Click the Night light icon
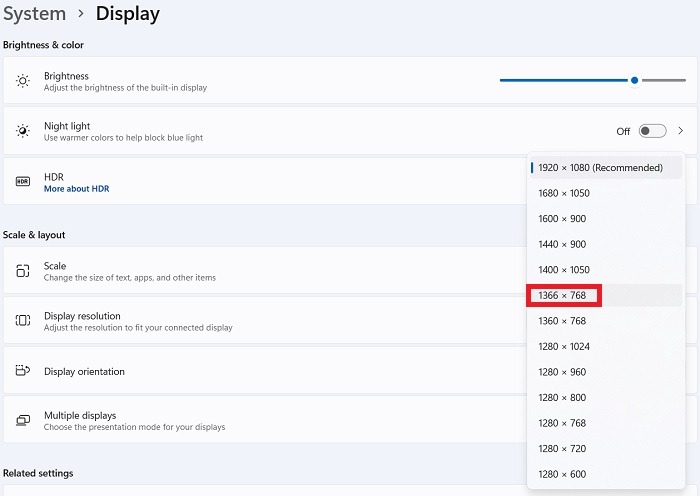700x496 pixels. [x=22, y=131]
